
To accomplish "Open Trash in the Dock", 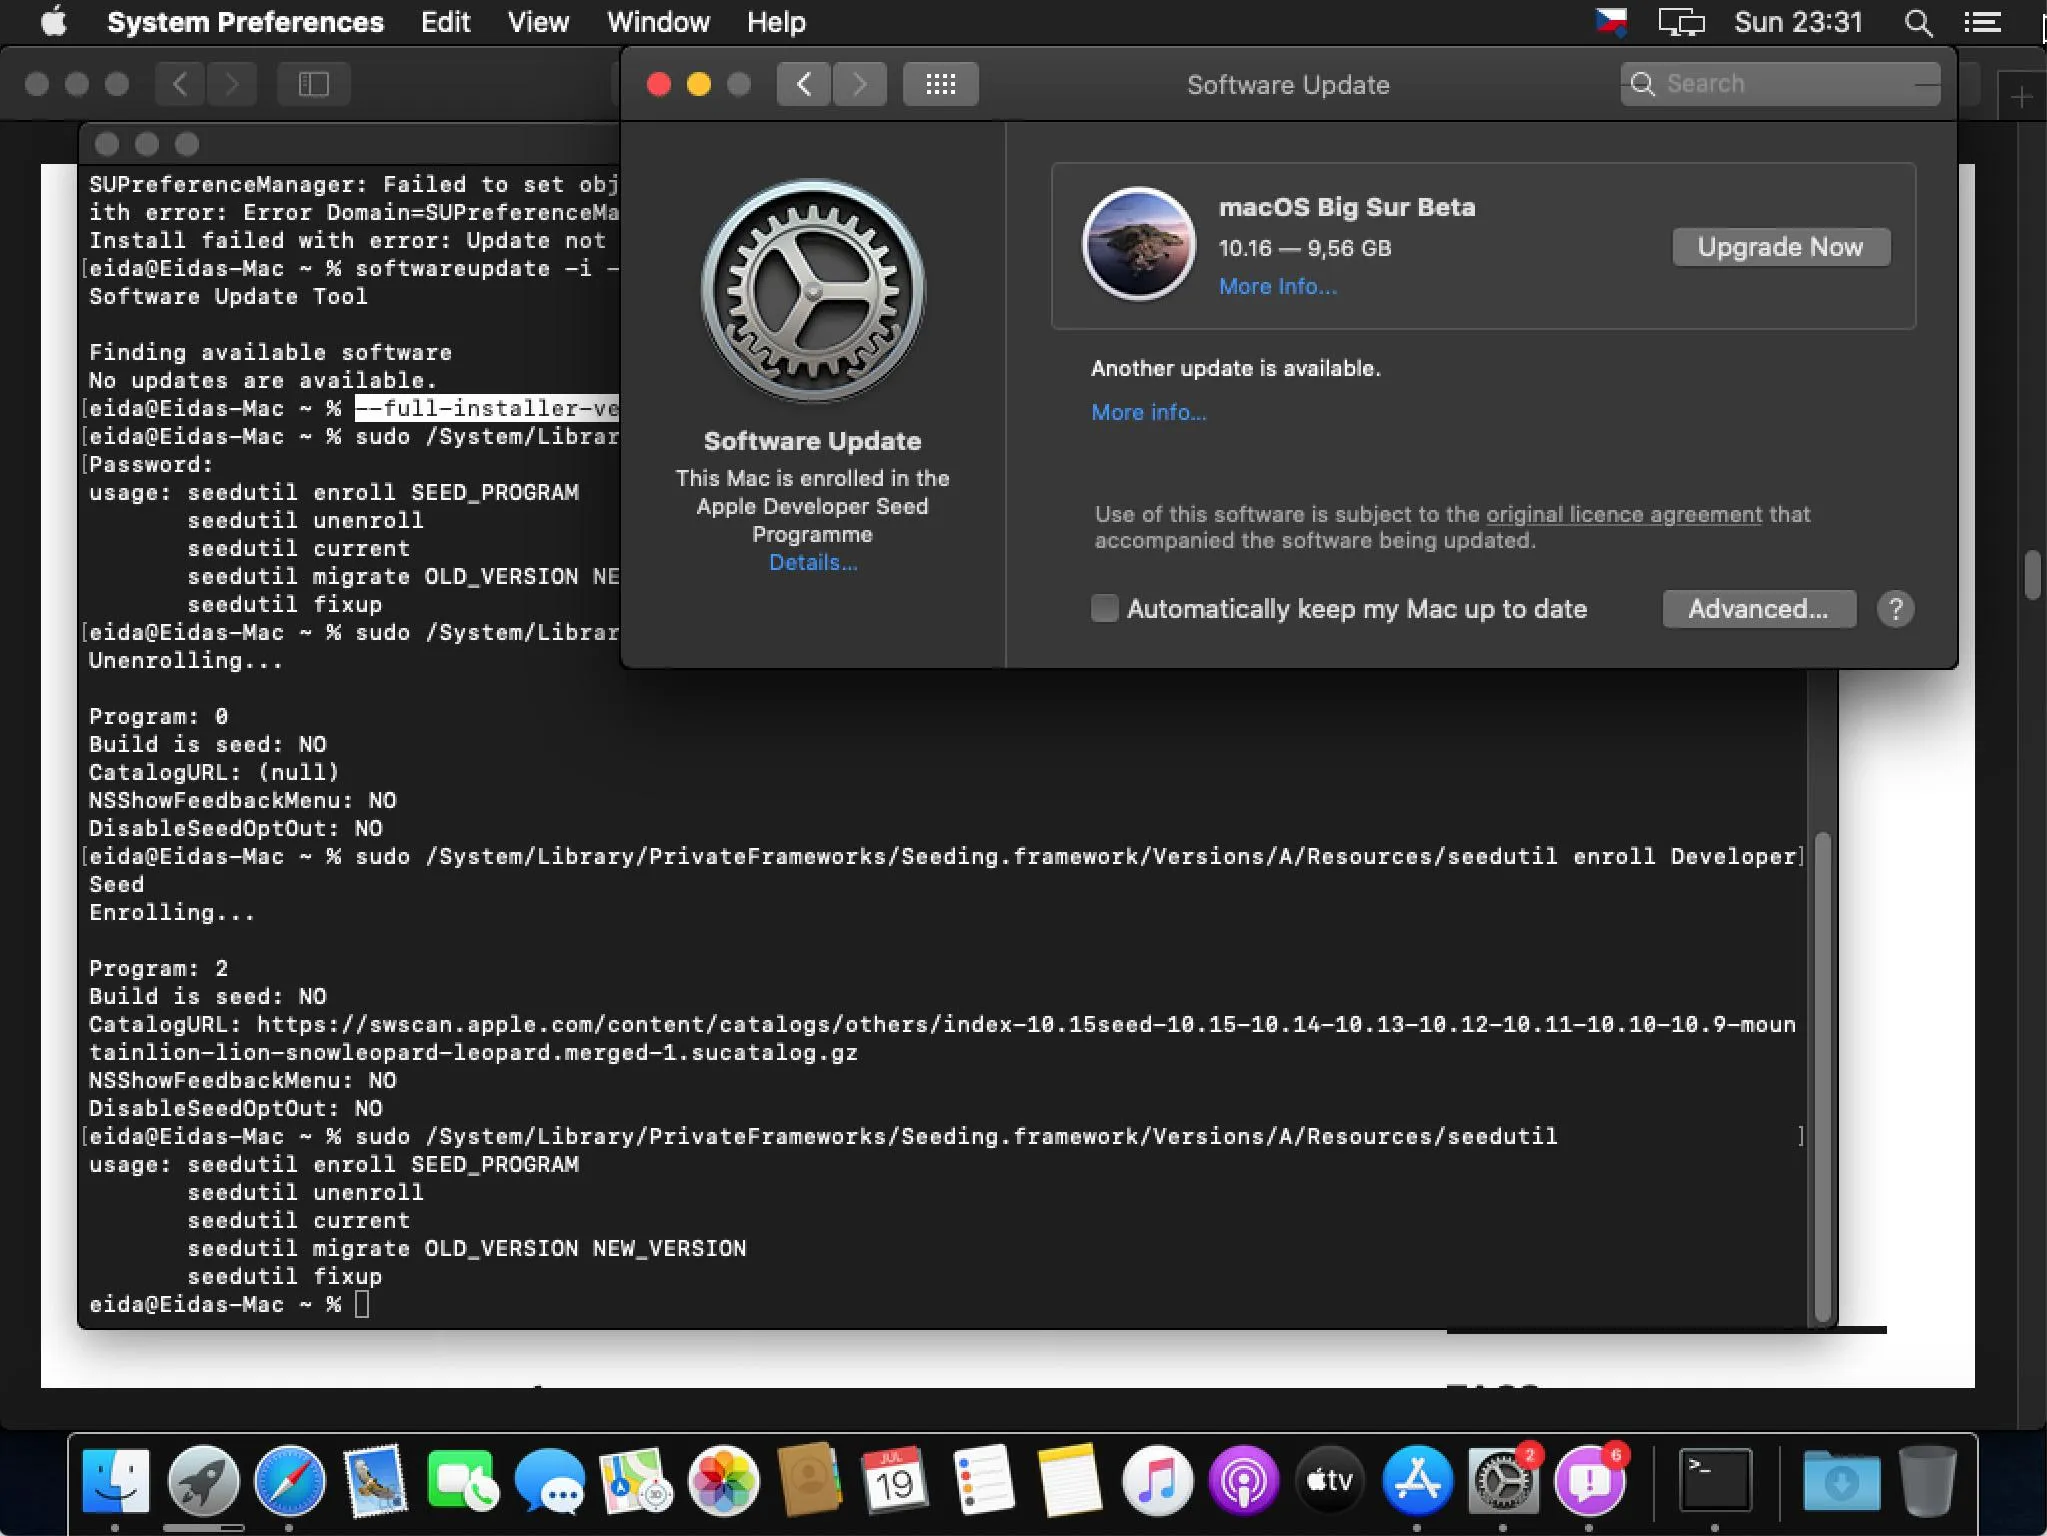I will point(1927,1481).
